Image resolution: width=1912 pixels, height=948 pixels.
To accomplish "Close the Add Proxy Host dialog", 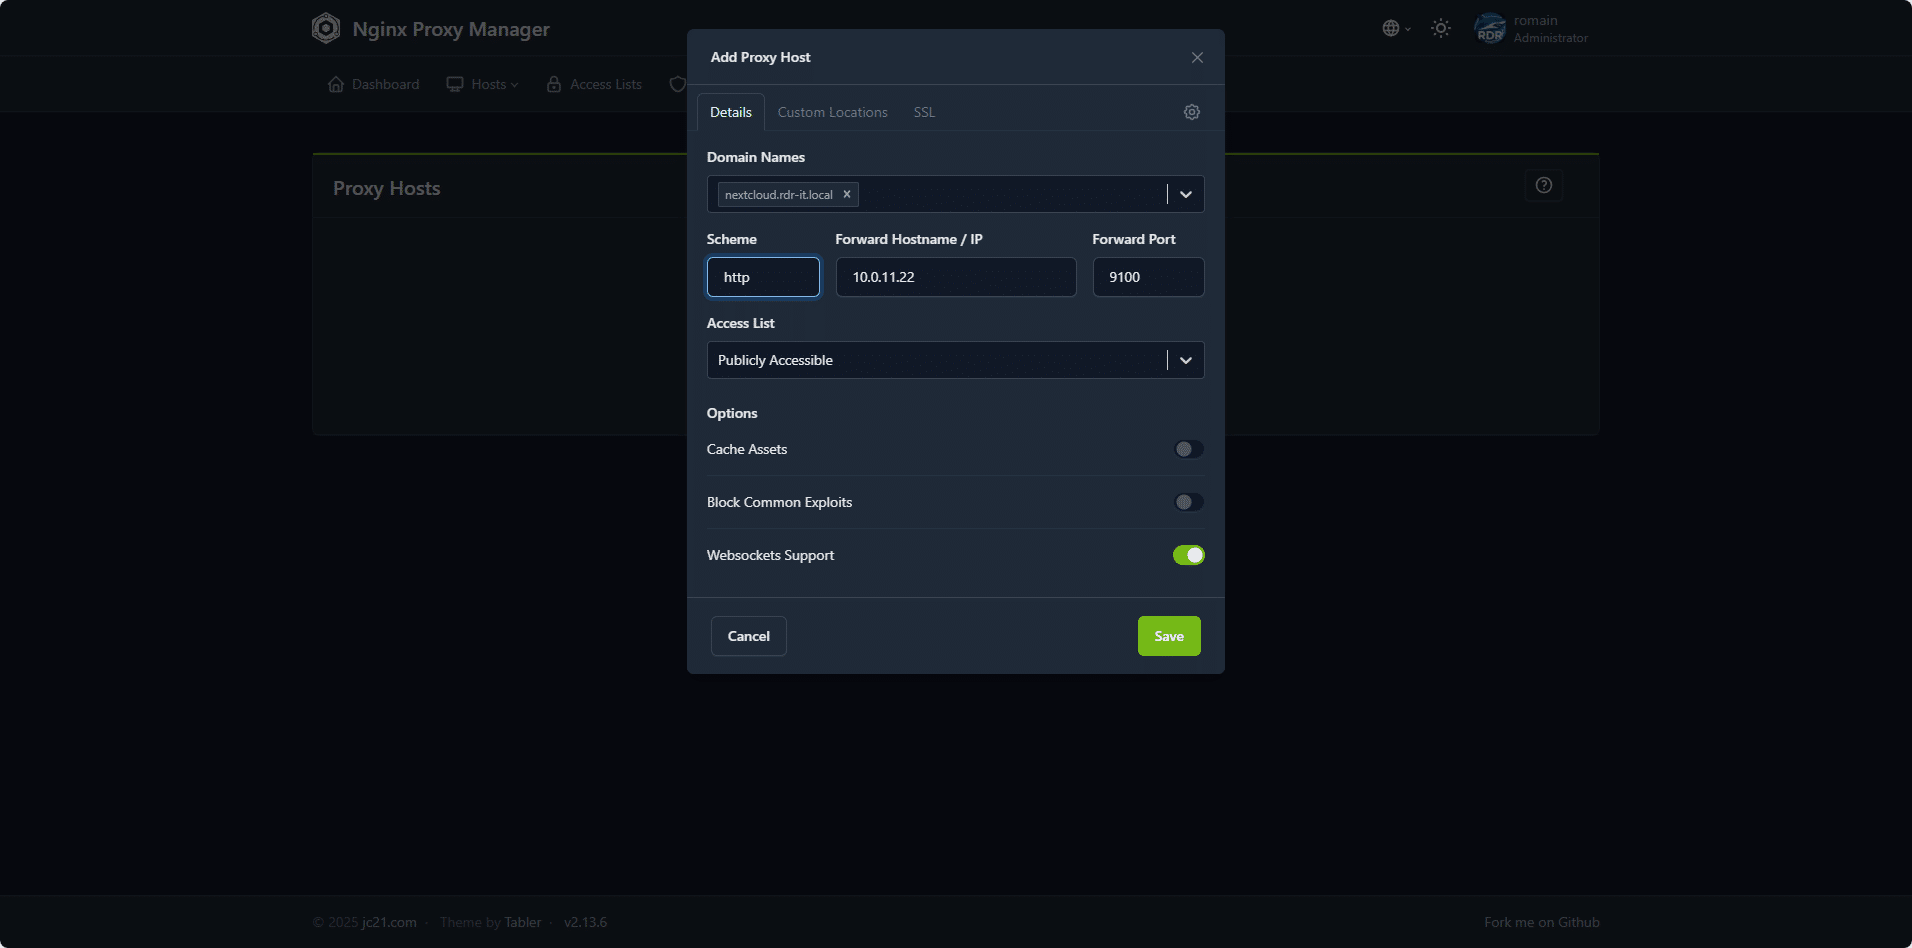I will (x=1197, y=57).
